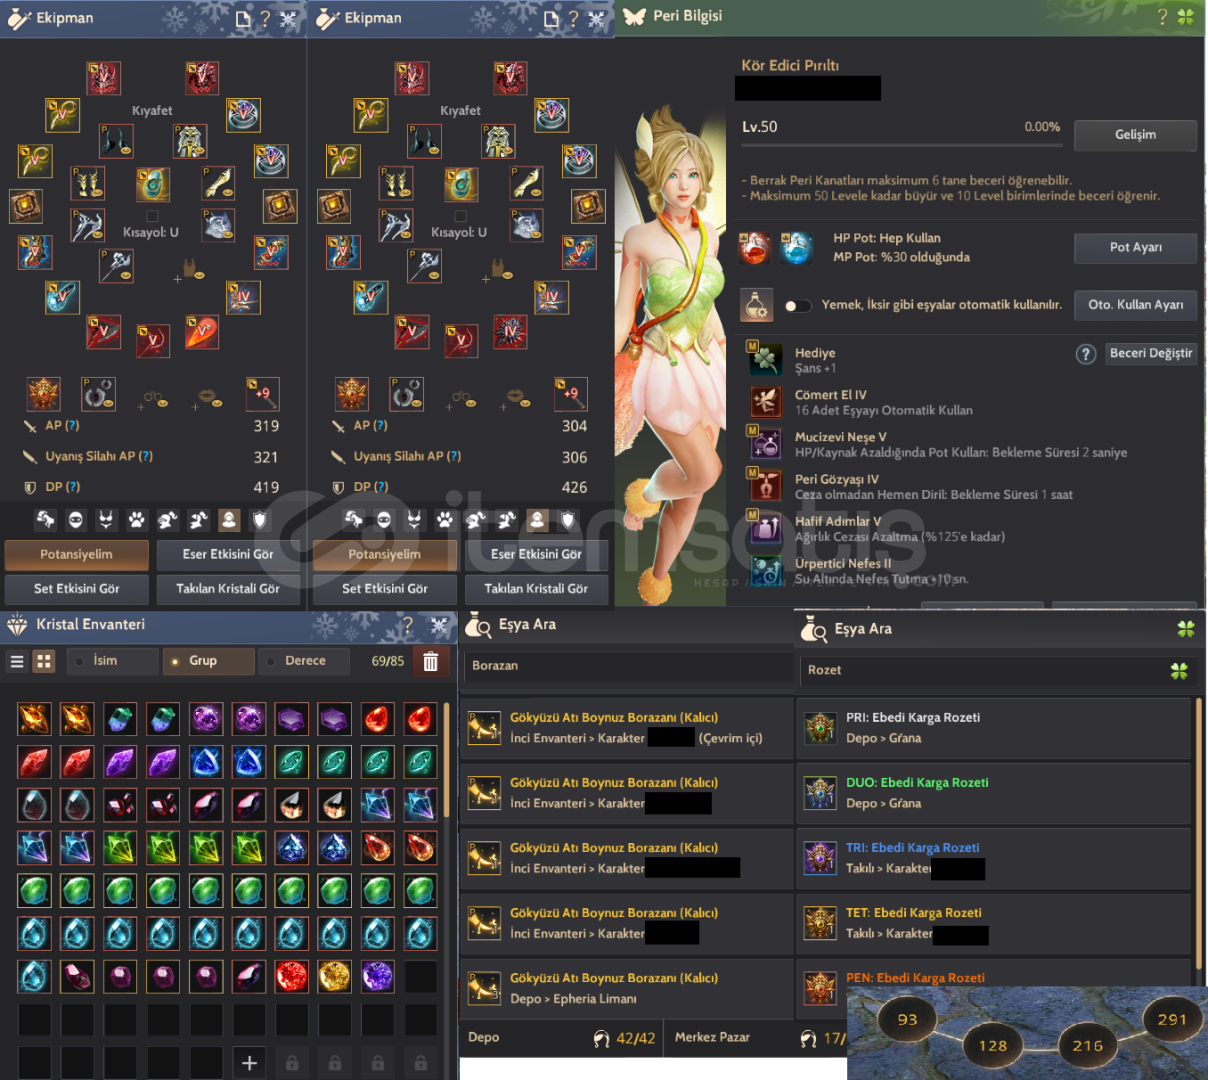Click the +9 tool slot in left Ekipman panel
The height and width of the screenshot is (1080, 1208).
(x=262, y=394)
